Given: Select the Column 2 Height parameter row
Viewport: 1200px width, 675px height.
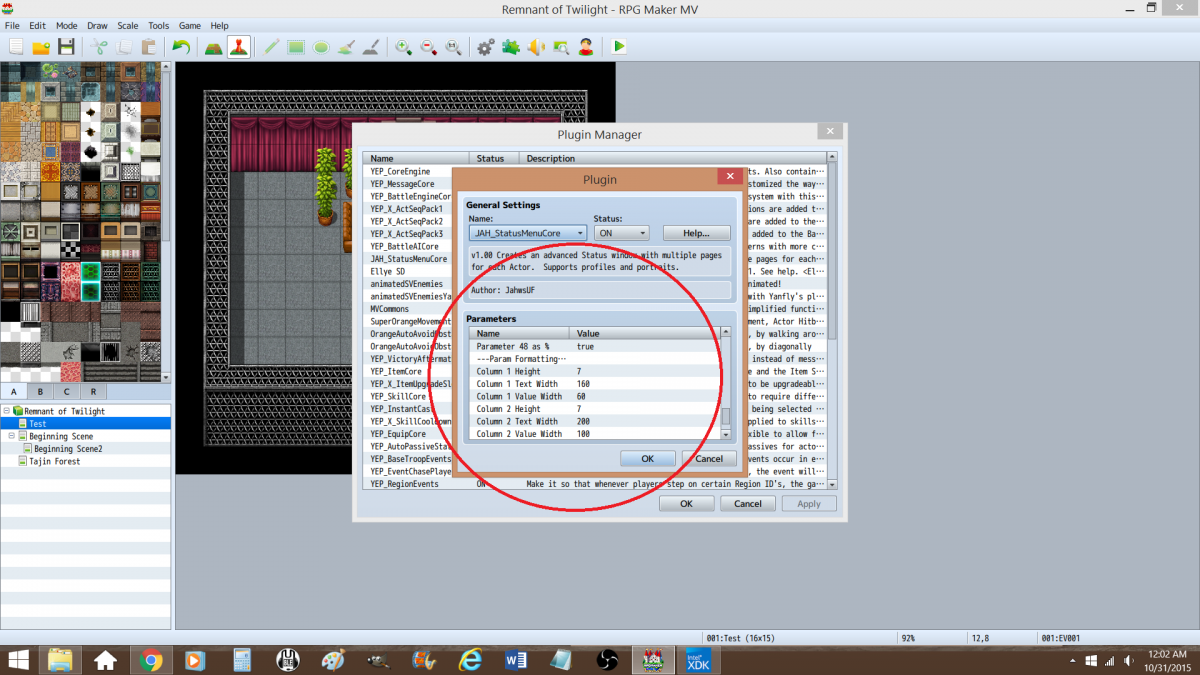Looking at the screenshot, I should coord(595,409).
